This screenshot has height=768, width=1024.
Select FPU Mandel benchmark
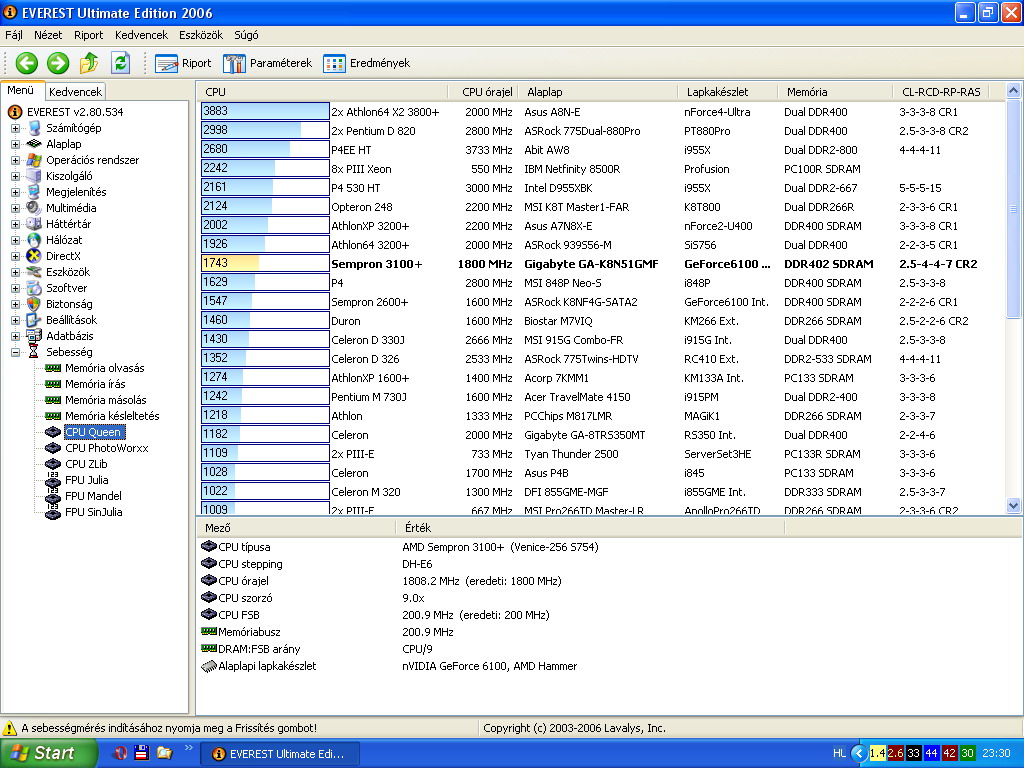click(93, 496)
